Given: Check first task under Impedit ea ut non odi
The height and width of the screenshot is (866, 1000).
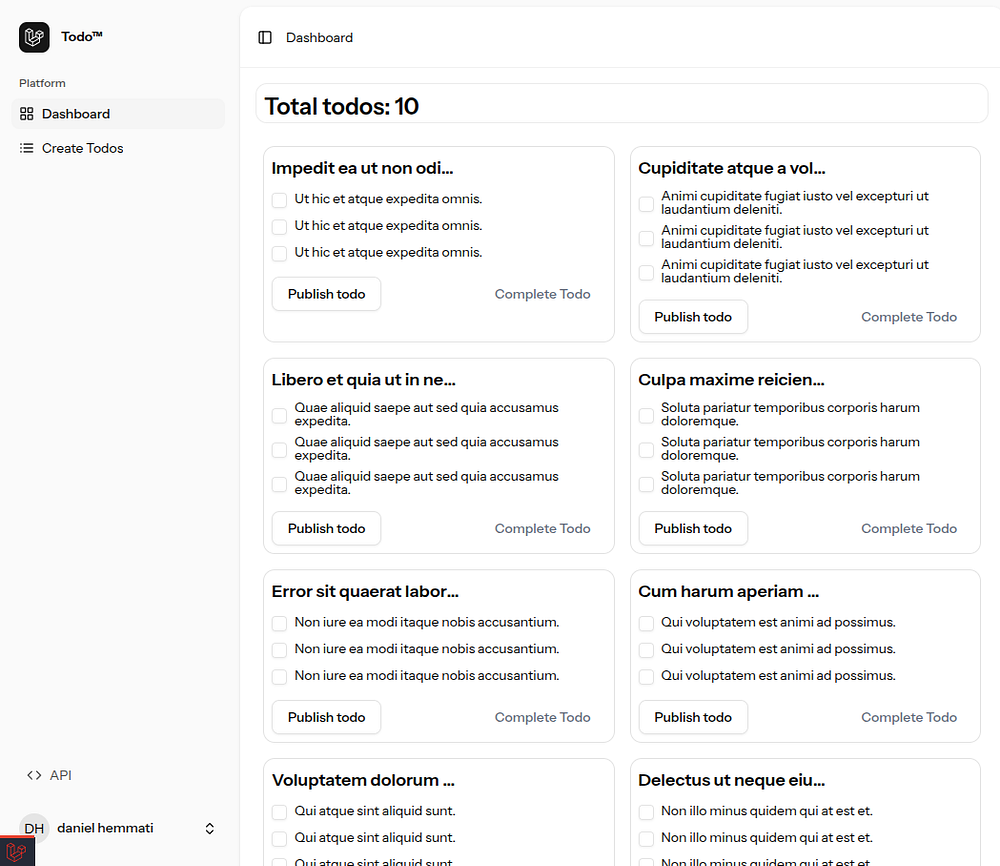Looking at the screenshot, I should click(x=279, y=200).
